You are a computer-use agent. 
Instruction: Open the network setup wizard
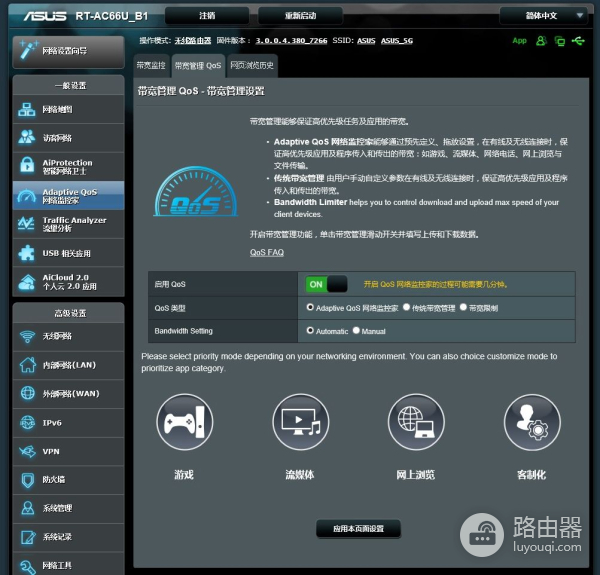pyautogui.click(x=68, y=52)
